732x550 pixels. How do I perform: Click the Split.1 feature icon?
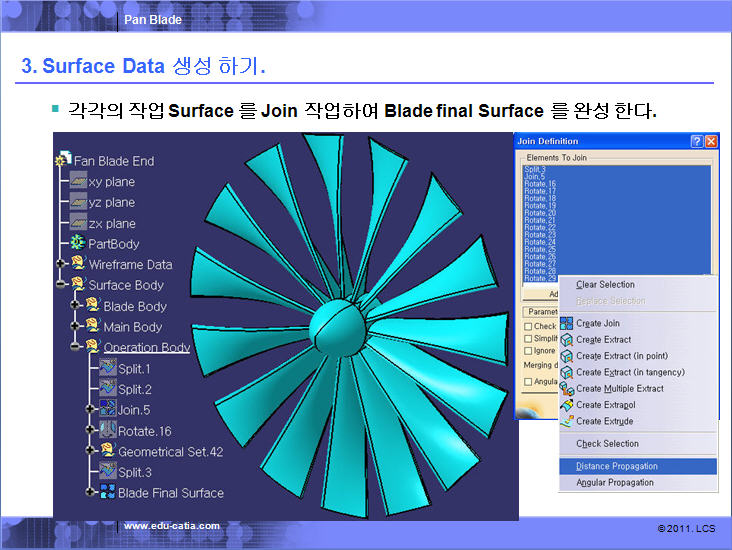108,368
